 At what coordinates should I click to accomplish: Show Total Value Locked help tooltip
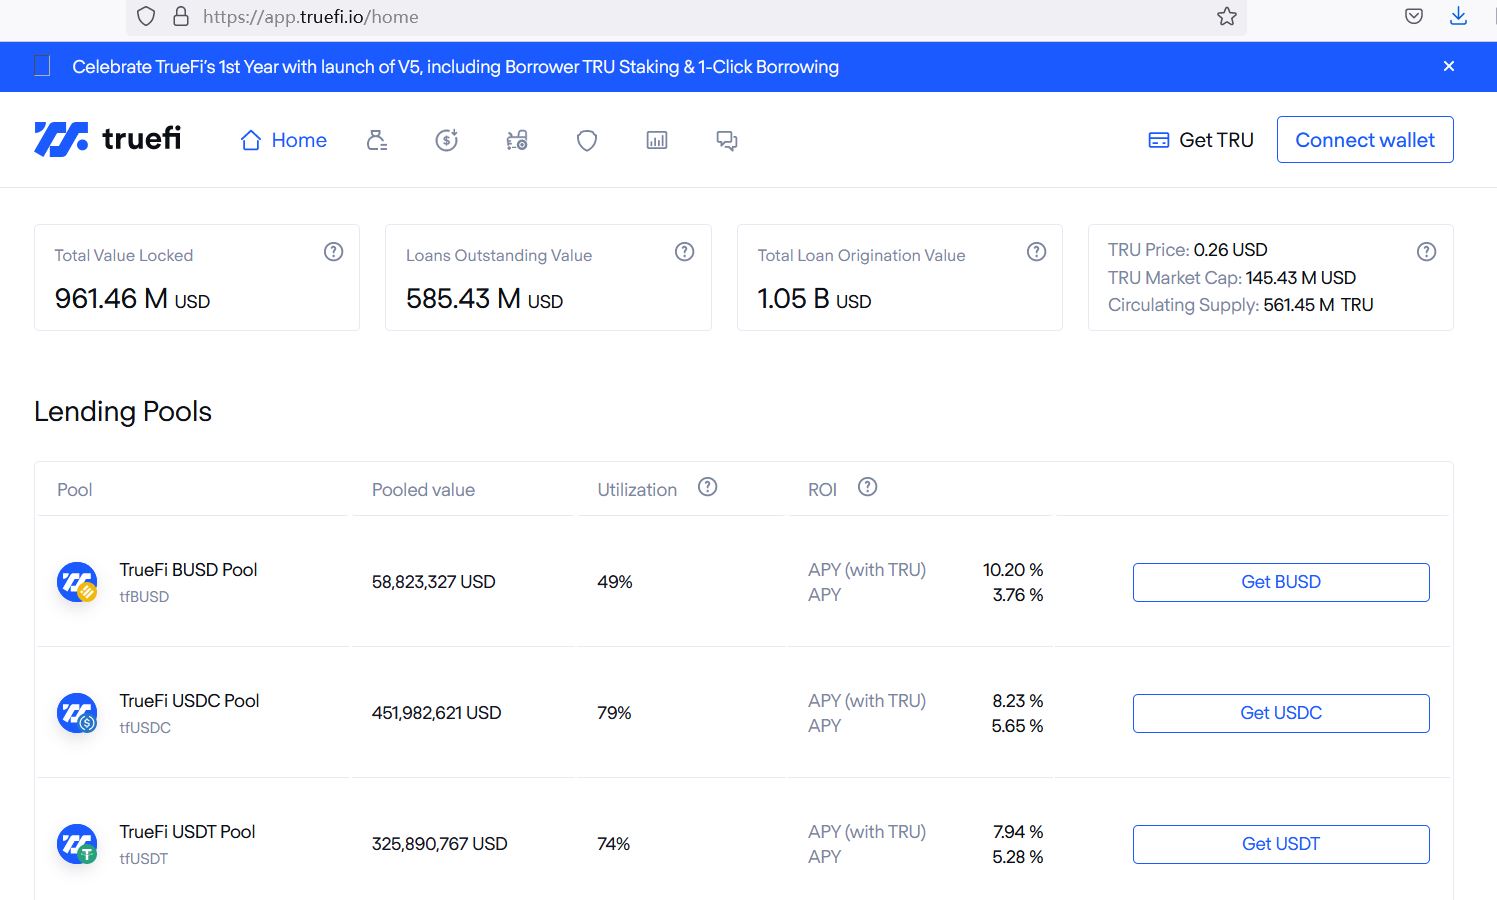(334, 252)
